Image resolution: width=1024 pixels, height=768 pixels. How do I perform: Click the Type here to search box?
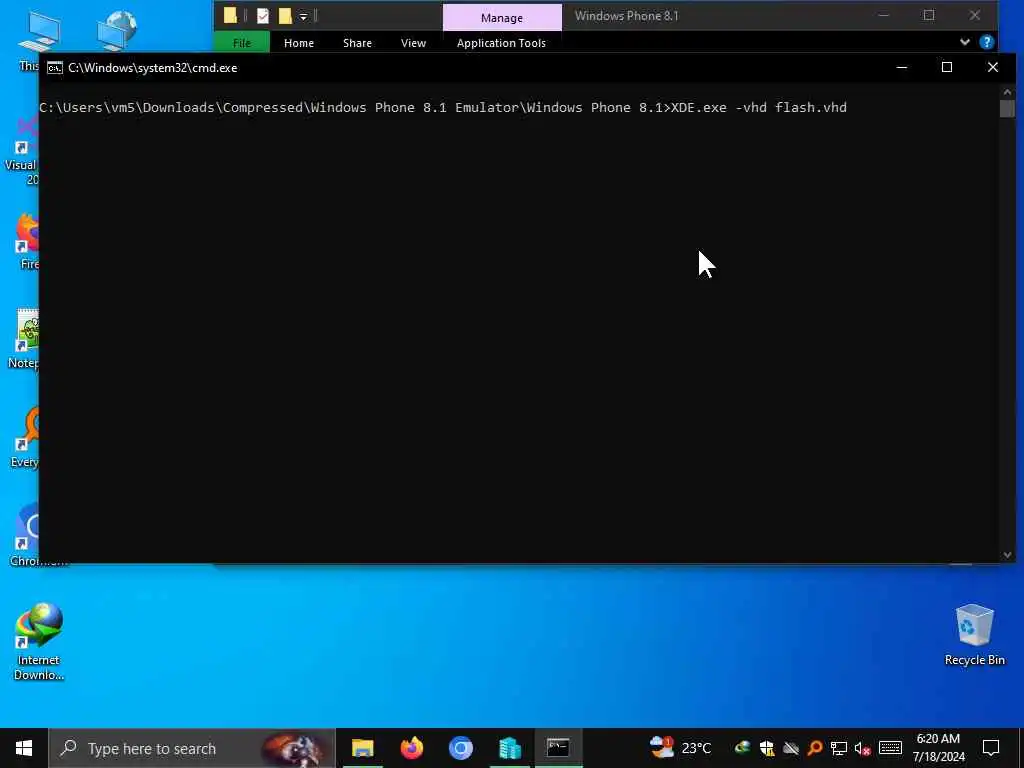[x=192, y=748]
